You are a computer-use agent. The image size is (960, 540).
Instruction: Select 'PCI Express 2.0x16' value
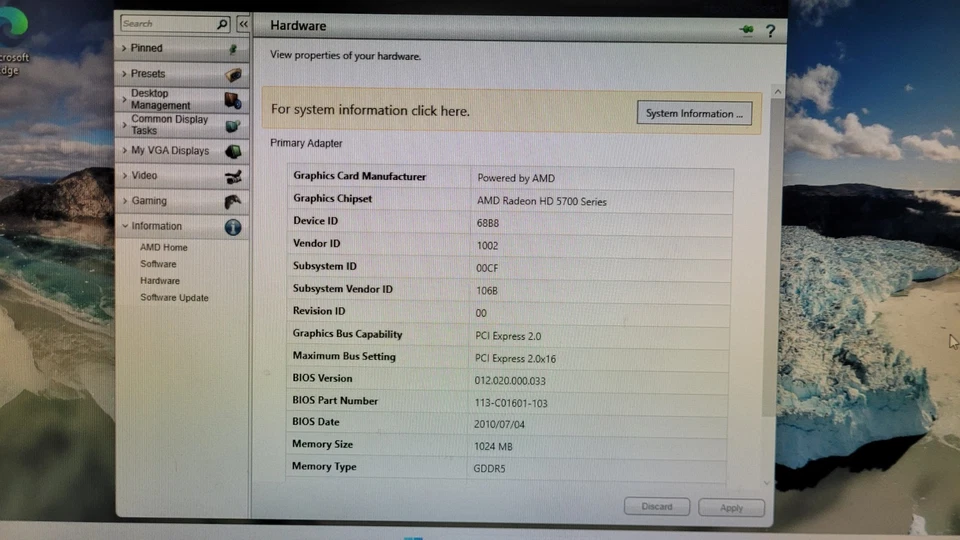(x=516, y=359)
